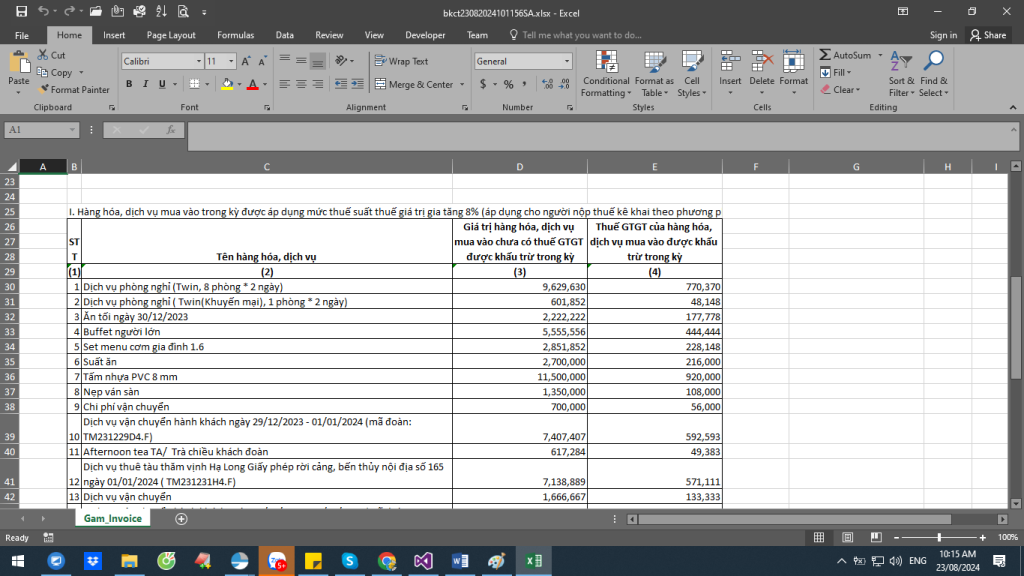Expand Merge & Center options arrow
This screenshot has height=576, width=1024.
pos(462,84)
